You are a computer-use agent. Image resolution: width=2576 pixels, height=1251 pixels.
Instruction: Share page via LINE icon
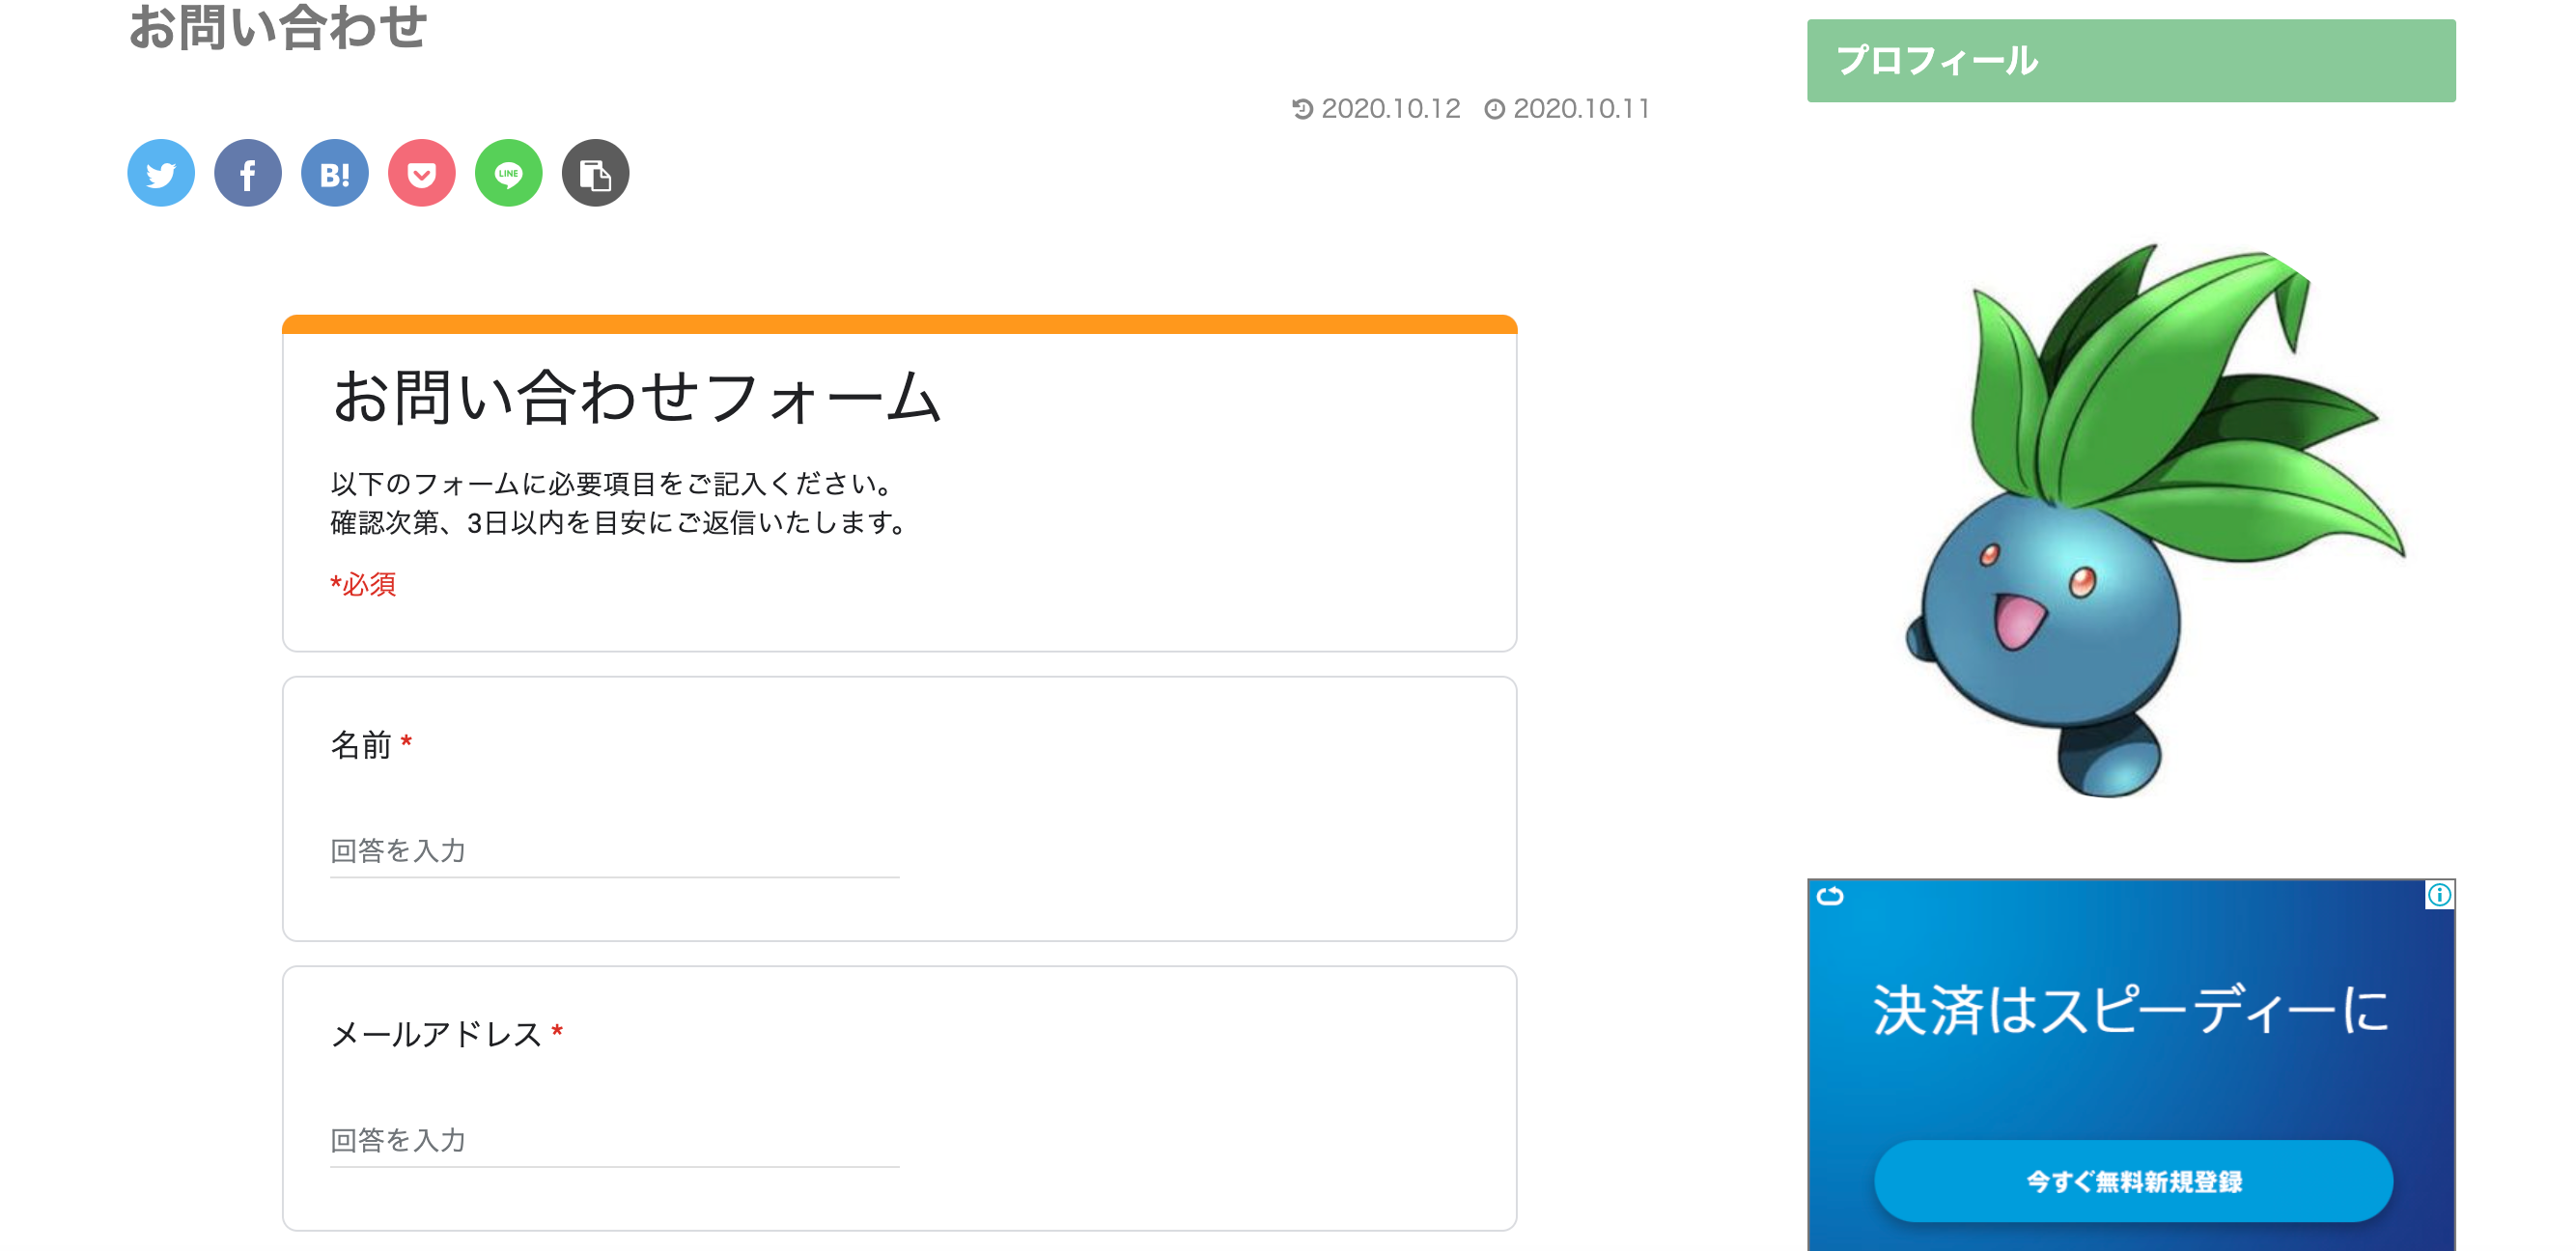[509, 173]
